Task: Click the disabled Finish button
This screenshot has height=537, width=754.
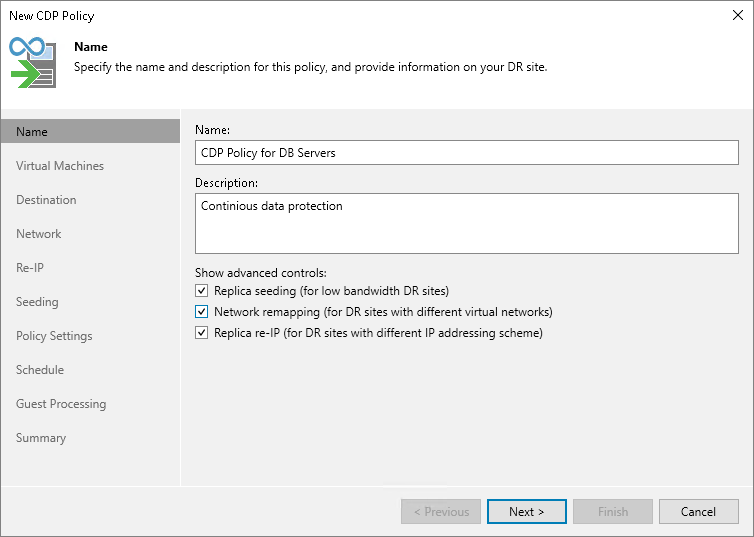Action: 613,512
